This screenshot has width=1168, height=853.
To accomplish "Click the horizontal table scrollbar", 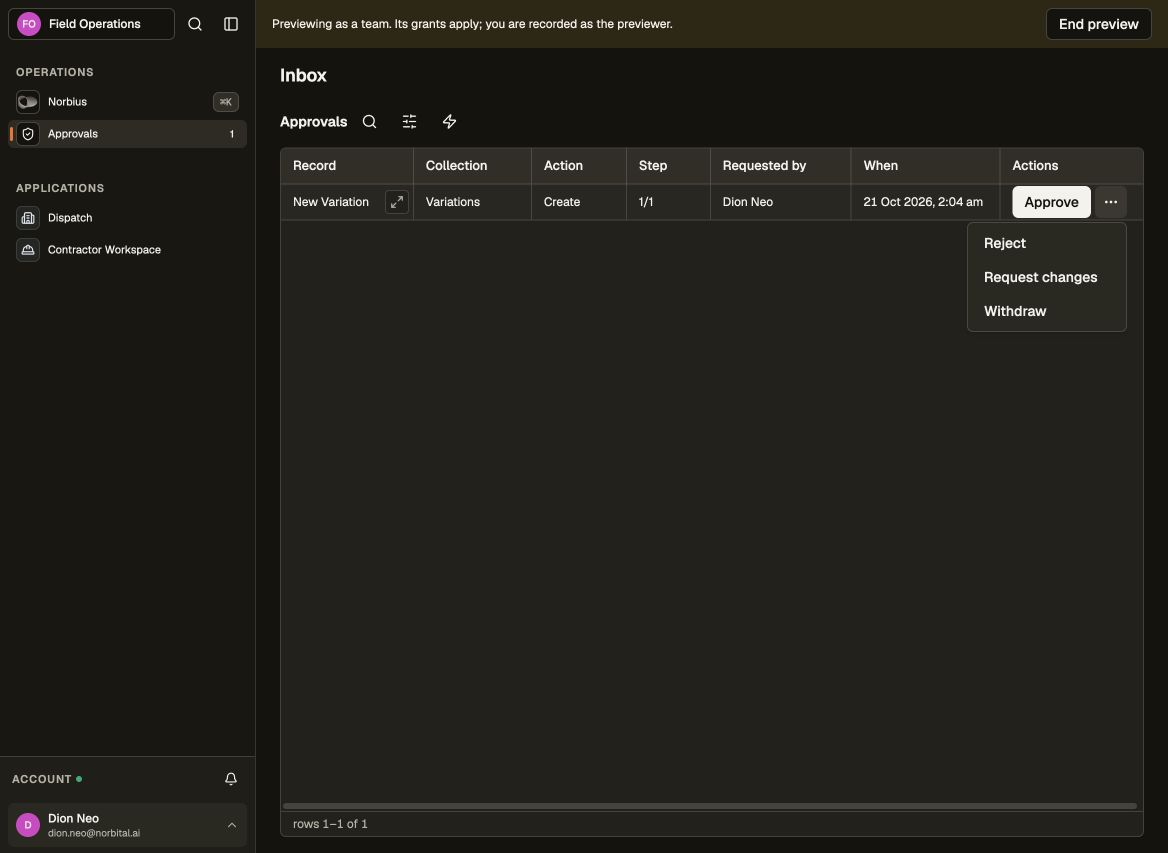I will [x=710, y=806].
